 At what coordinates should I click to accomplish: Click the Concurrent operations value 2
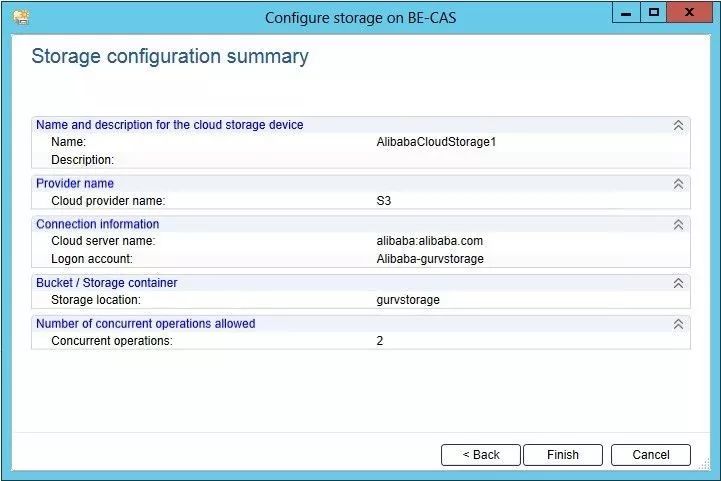pos(380,341)
